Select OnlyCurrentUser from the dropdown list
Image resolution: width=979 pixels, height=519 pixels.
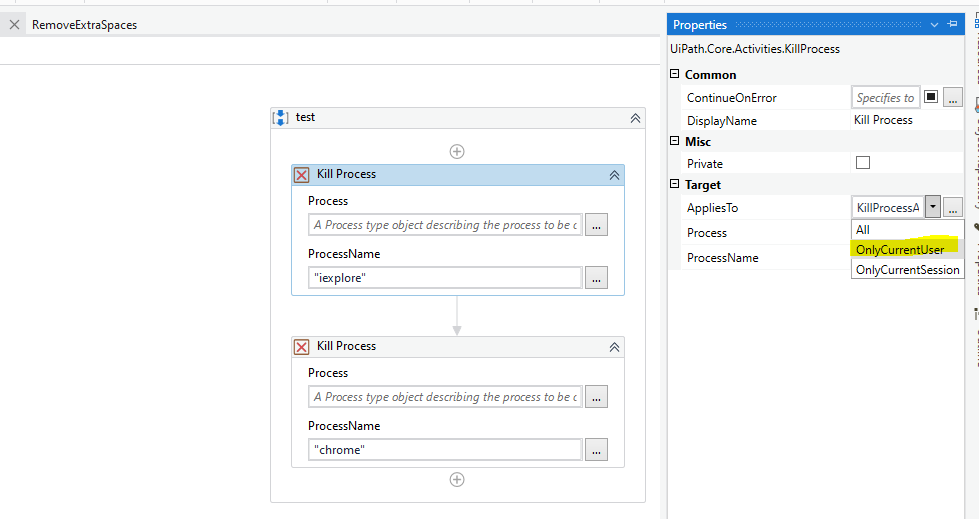[900, 249]
